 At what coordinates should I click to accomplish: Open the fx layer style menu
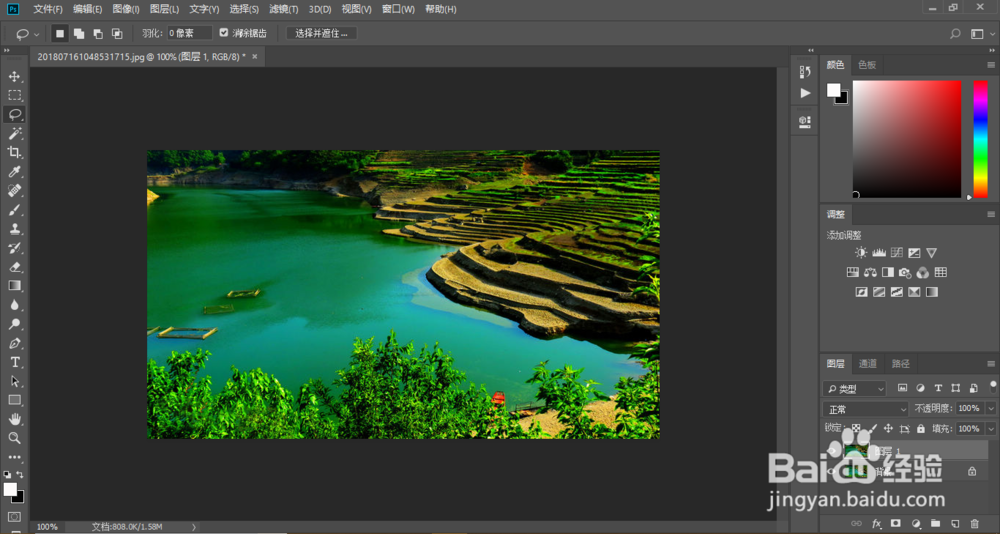click(876, 523)
